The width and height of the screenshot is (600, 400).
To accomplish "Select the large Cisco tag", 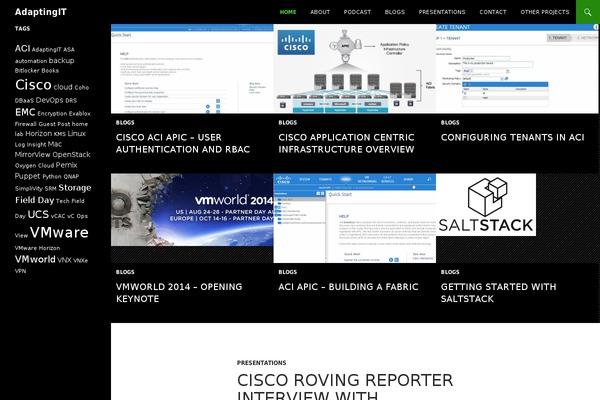I will [x=33, y=85].
